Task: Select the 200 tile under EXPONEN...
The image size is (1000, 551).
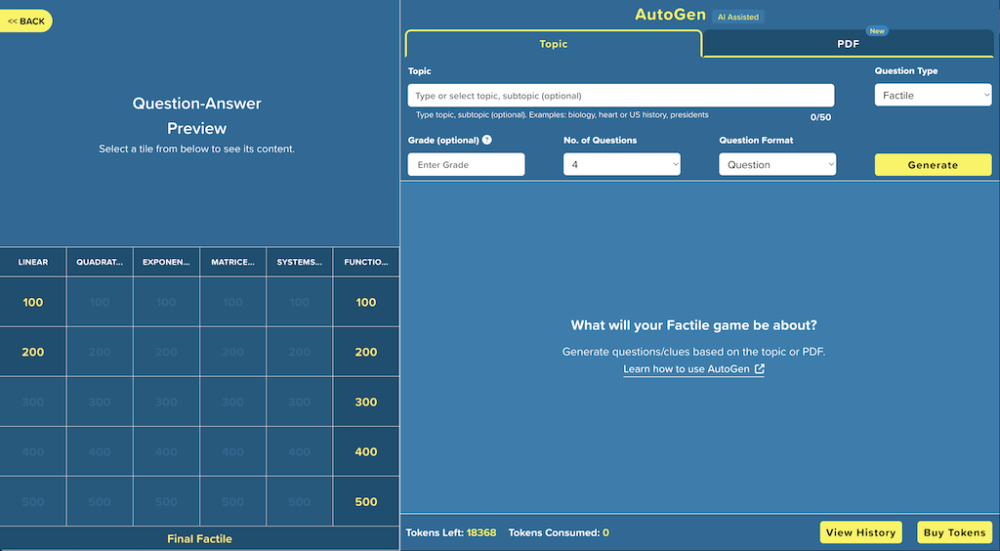Action: (166, 352)
